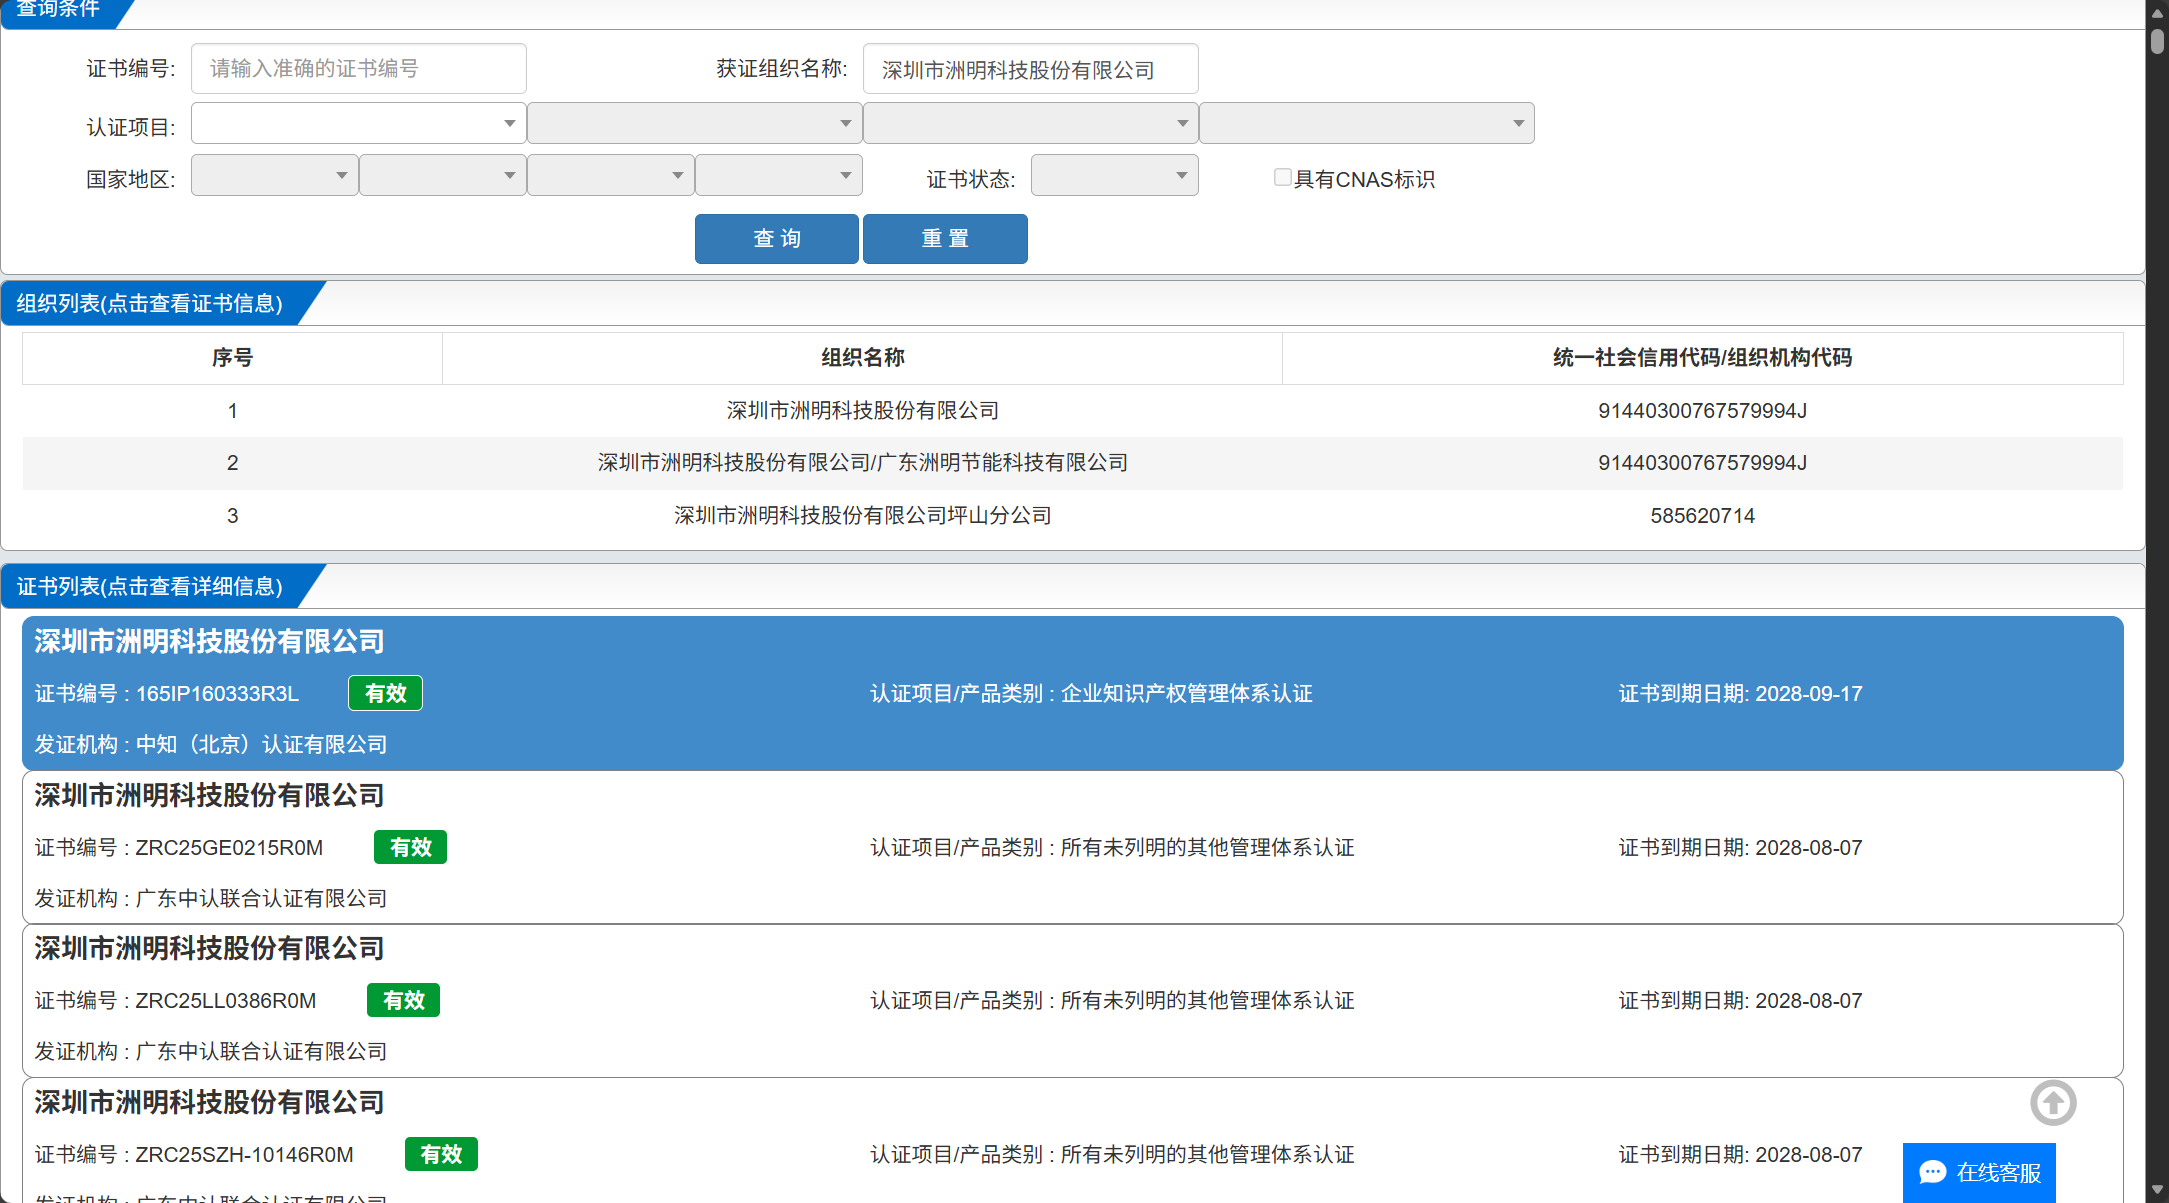Open the 在线客服 online chat widget
This screenshot has width=2169, height=1203.
coord(1979,1172)
